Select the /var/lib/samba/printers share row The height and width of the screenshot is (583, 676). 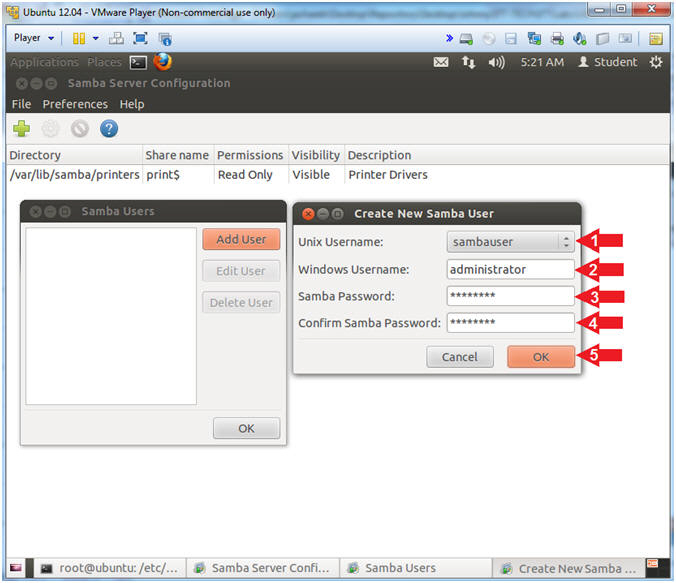338,175
